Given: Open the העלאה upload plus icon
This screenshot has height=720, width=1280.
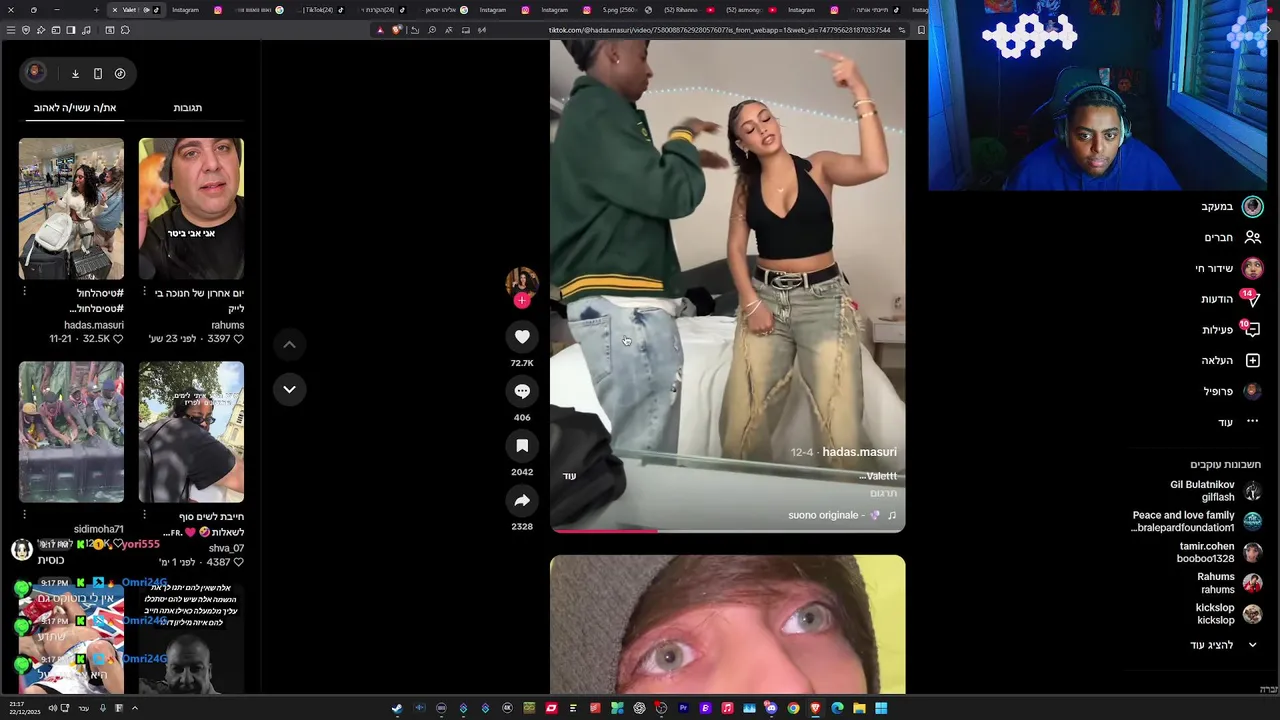Looking at the screenshot, I should pyautogui.click(x=1253, y=360).
